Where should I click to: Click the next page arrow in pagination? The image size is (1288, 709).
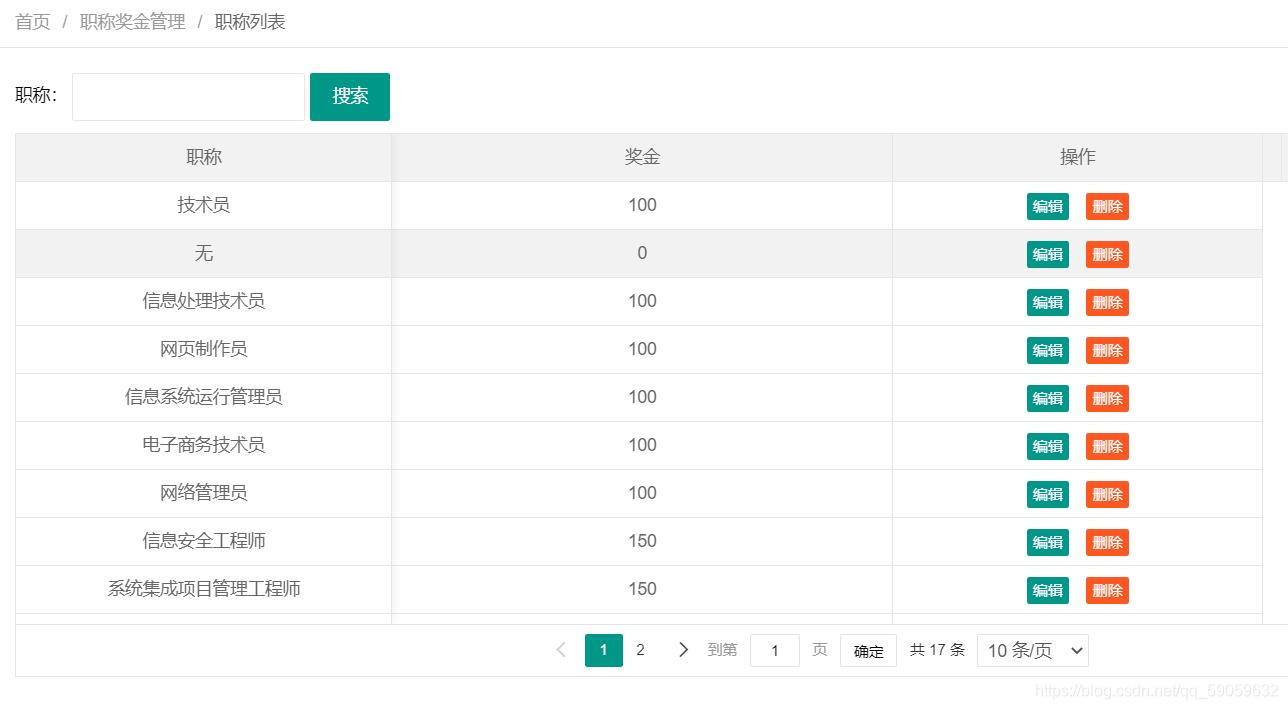pos(683,650)
